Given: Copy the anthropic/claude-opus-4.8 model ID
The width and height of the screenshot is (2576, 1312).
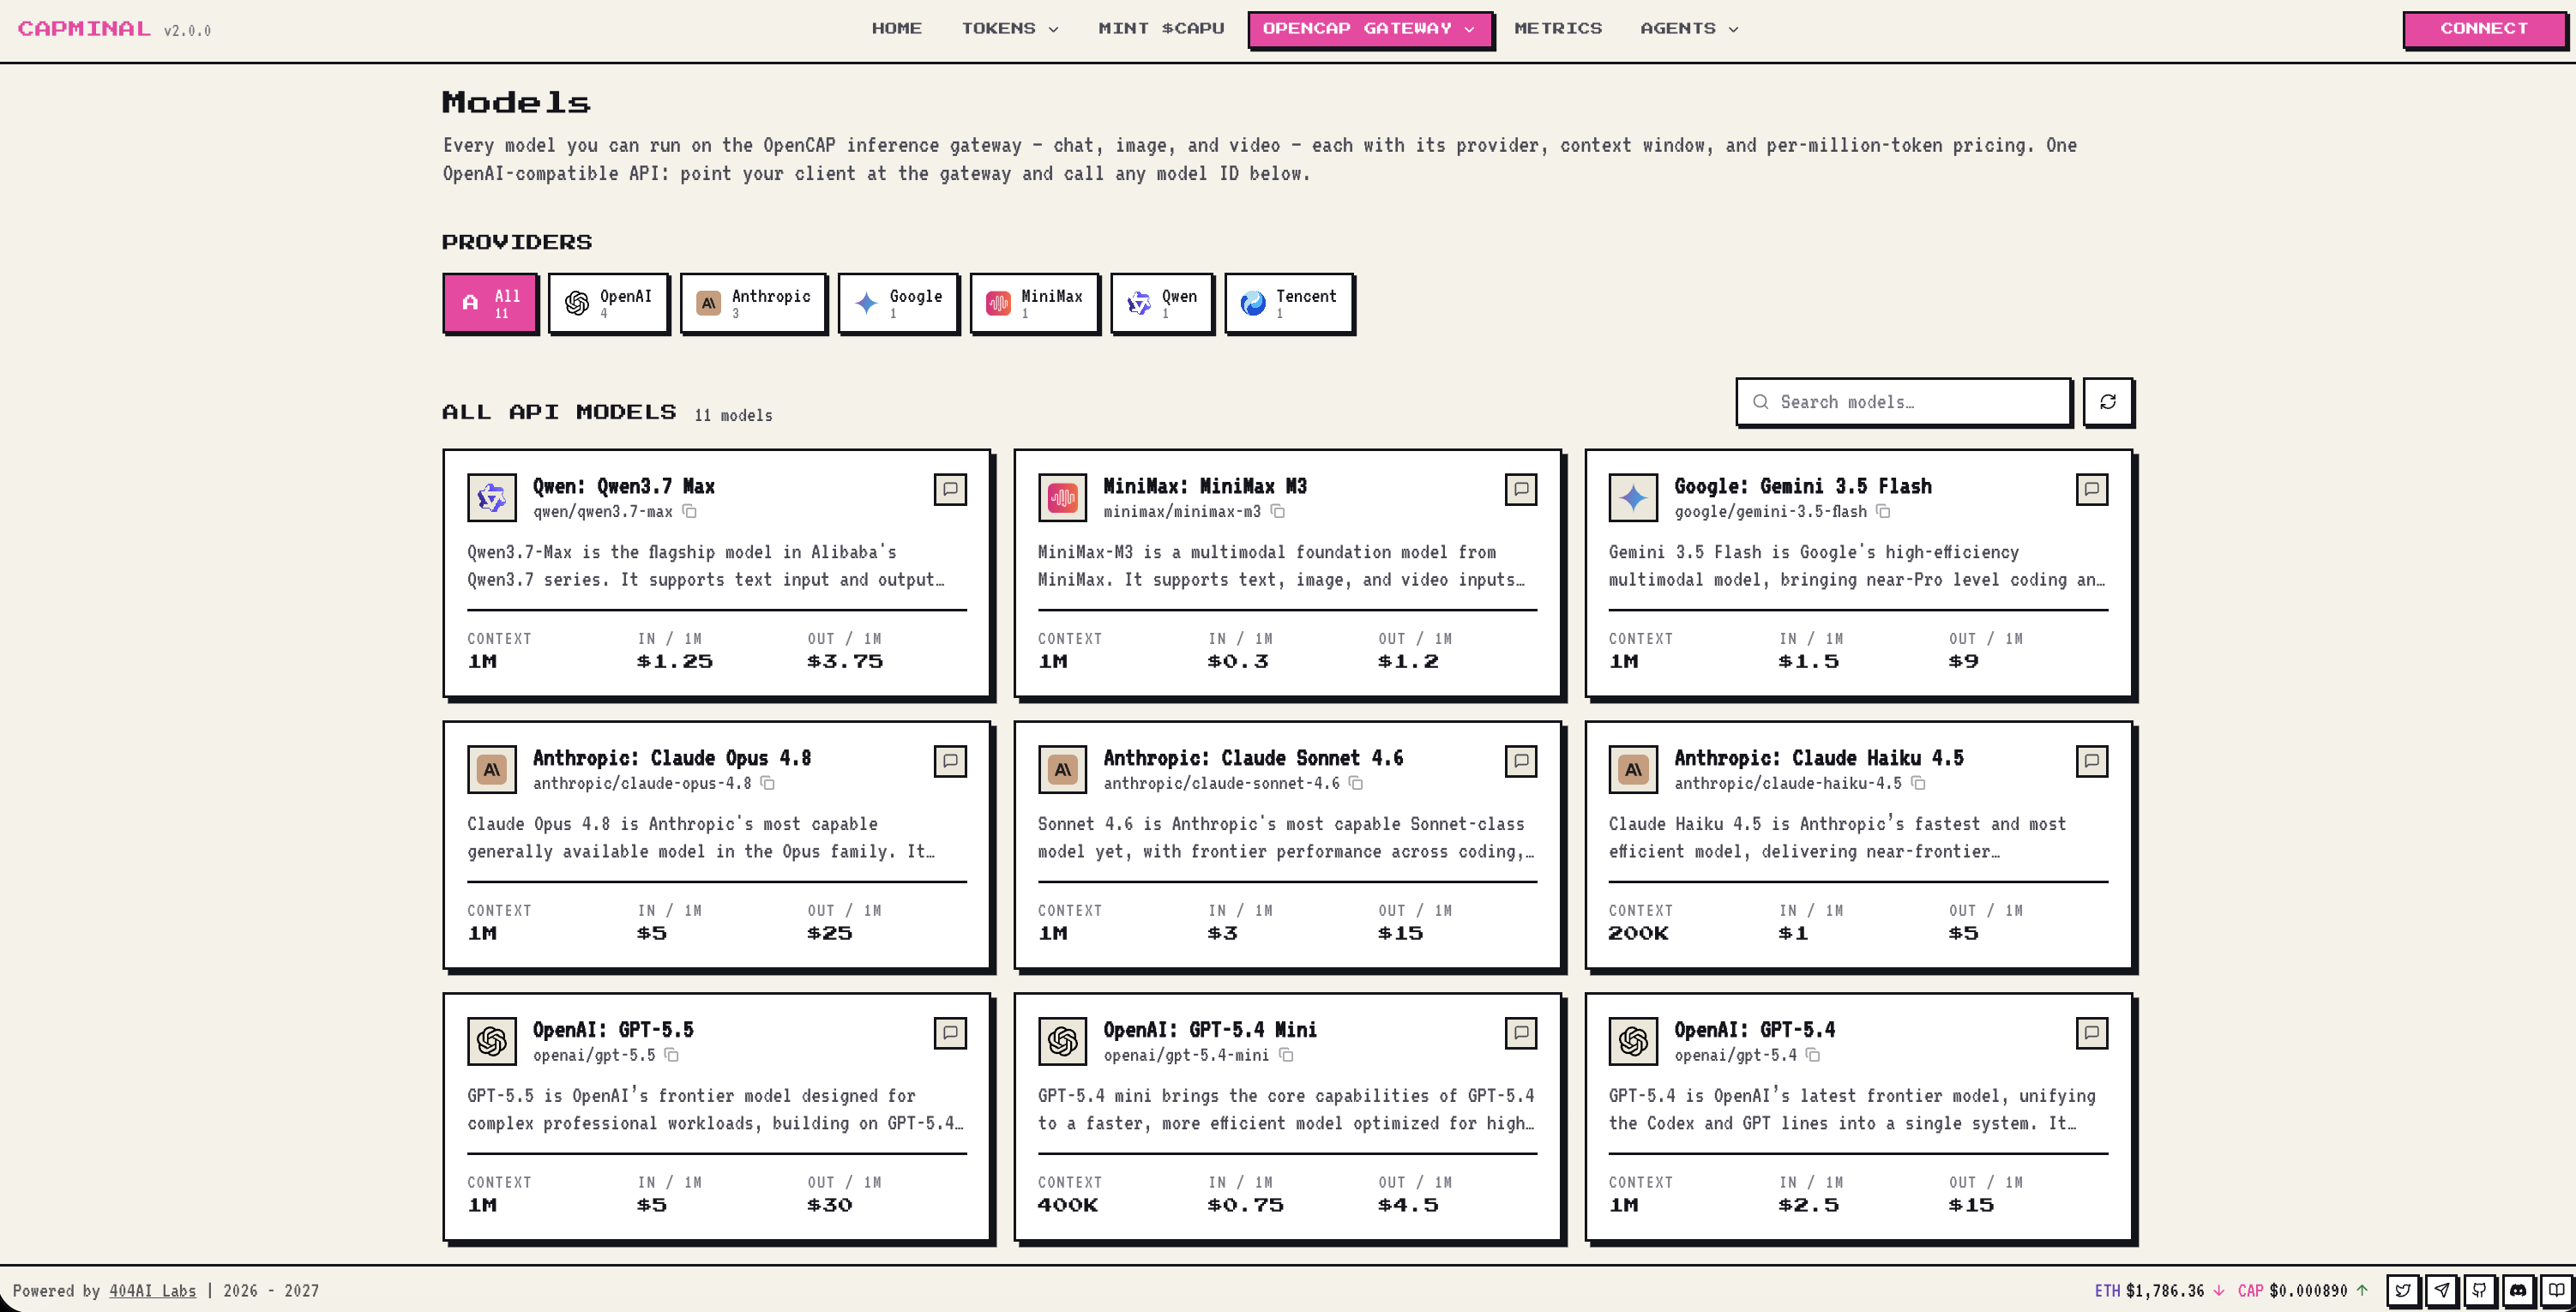Looking at the screenshot, I should point(768,783).
